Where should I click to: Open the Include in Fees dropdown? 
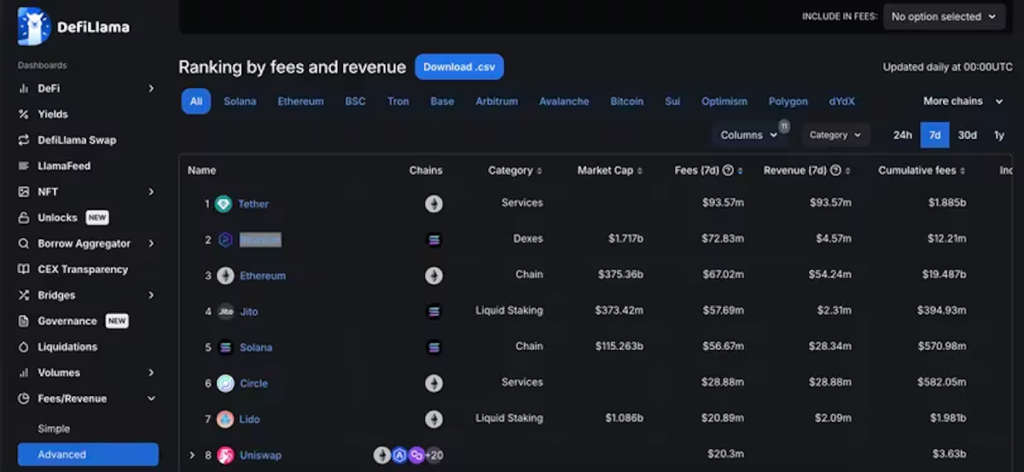click(944, 17)
